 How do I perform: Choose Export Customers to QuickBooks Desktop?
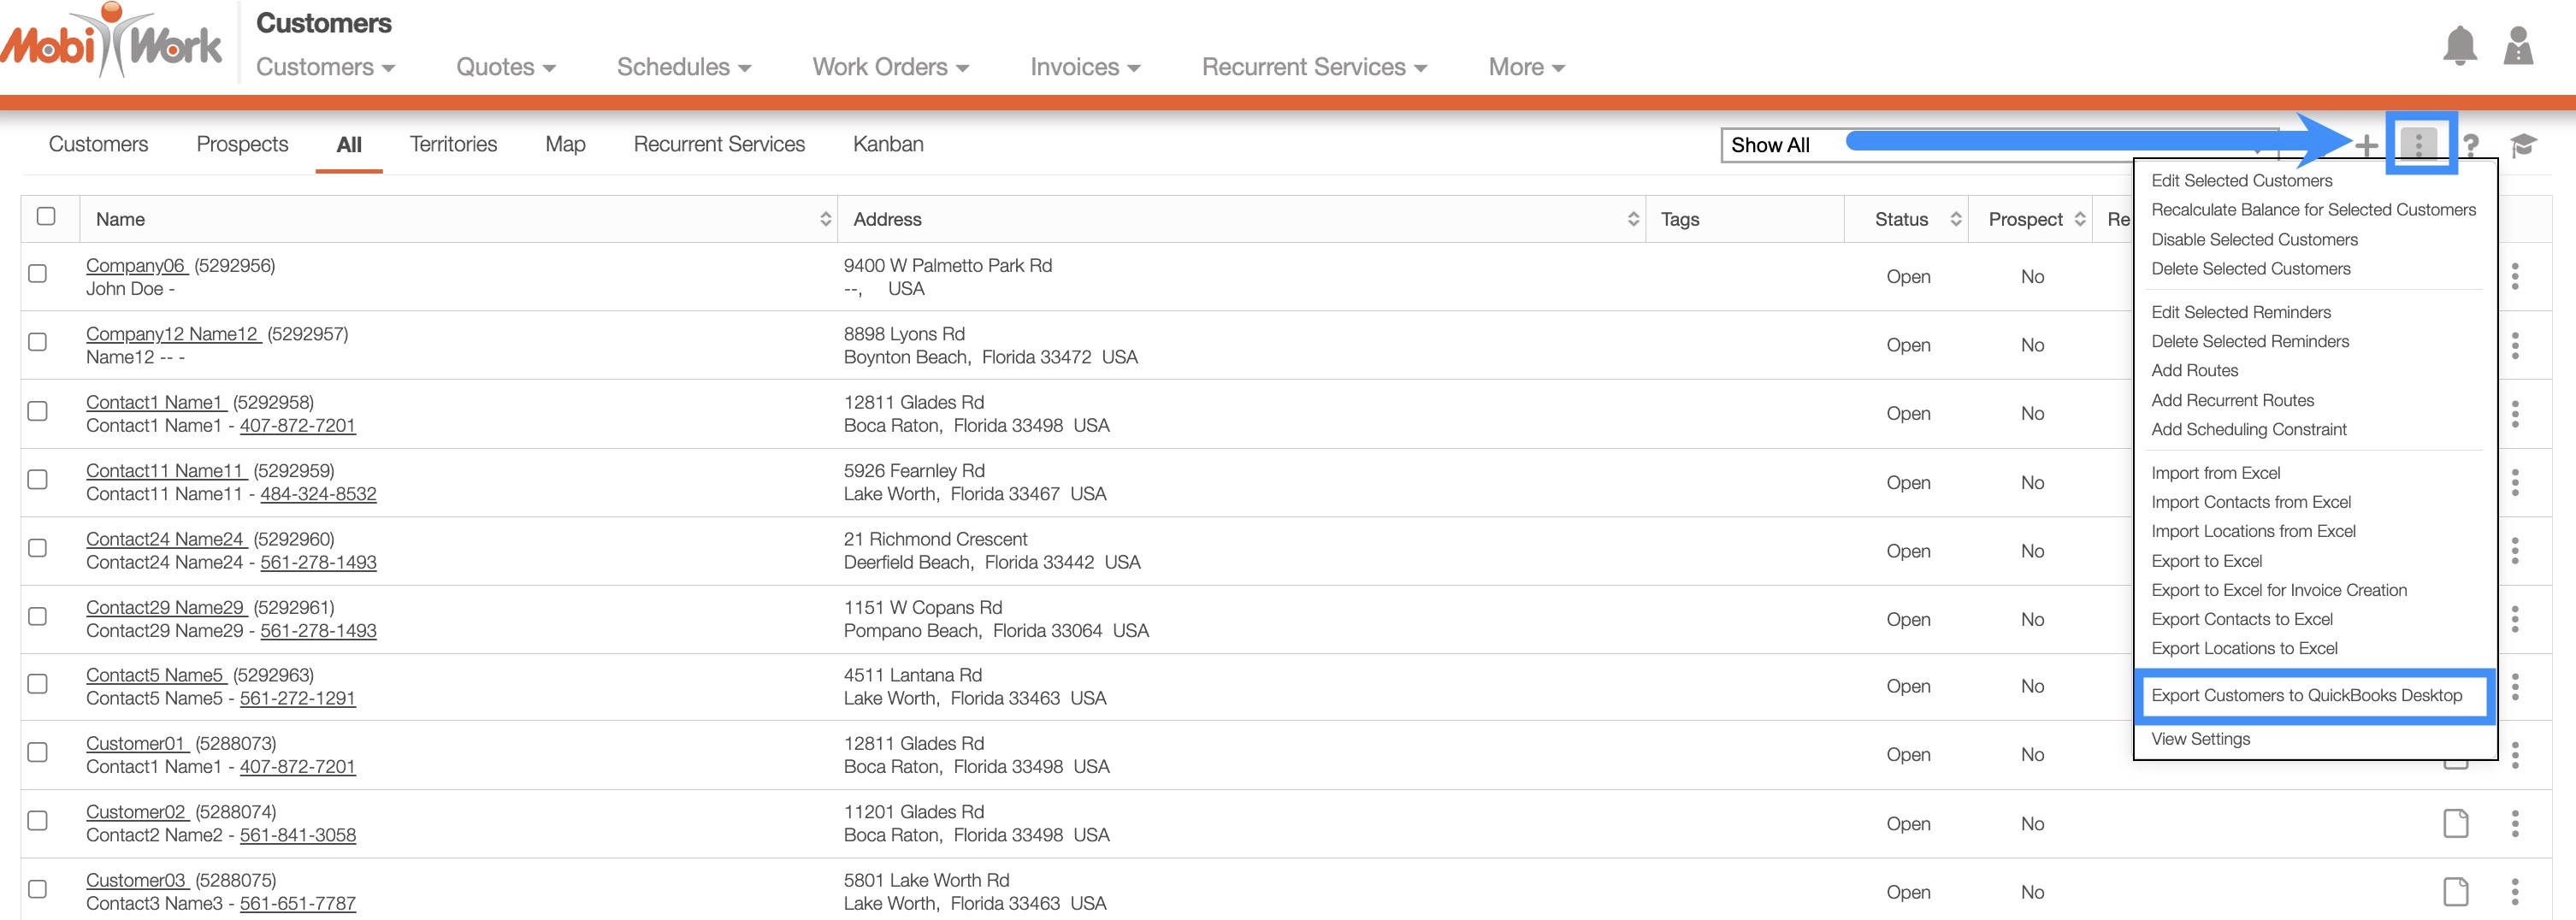tap(2306, 696)
